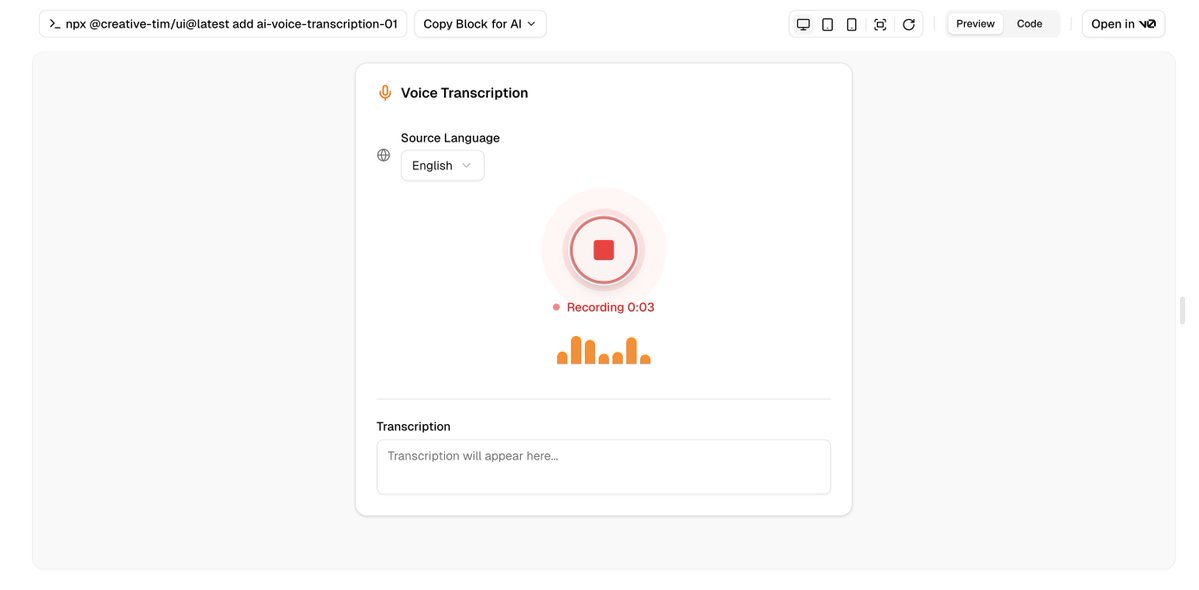Select the Code tab
1199x590 pixels.
point(1029,24)
